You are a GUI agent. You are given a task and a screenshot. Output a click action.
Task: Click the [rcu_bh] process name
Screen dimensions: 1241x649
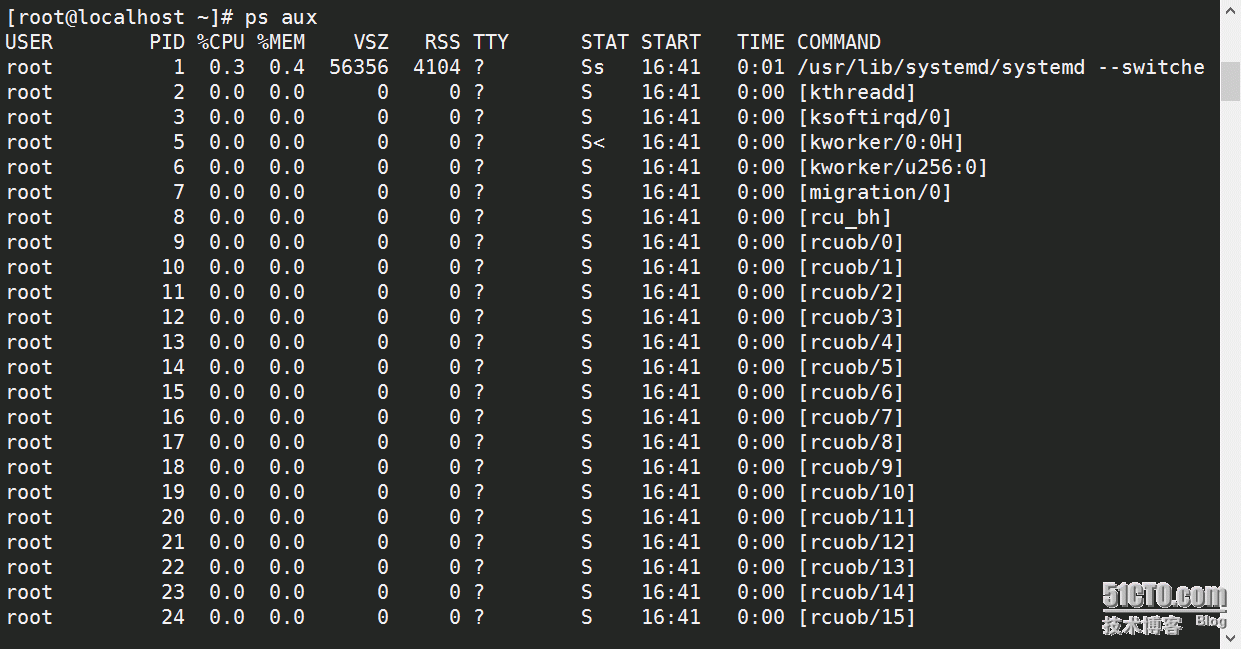pyautogui.click(x=845, y=217)
